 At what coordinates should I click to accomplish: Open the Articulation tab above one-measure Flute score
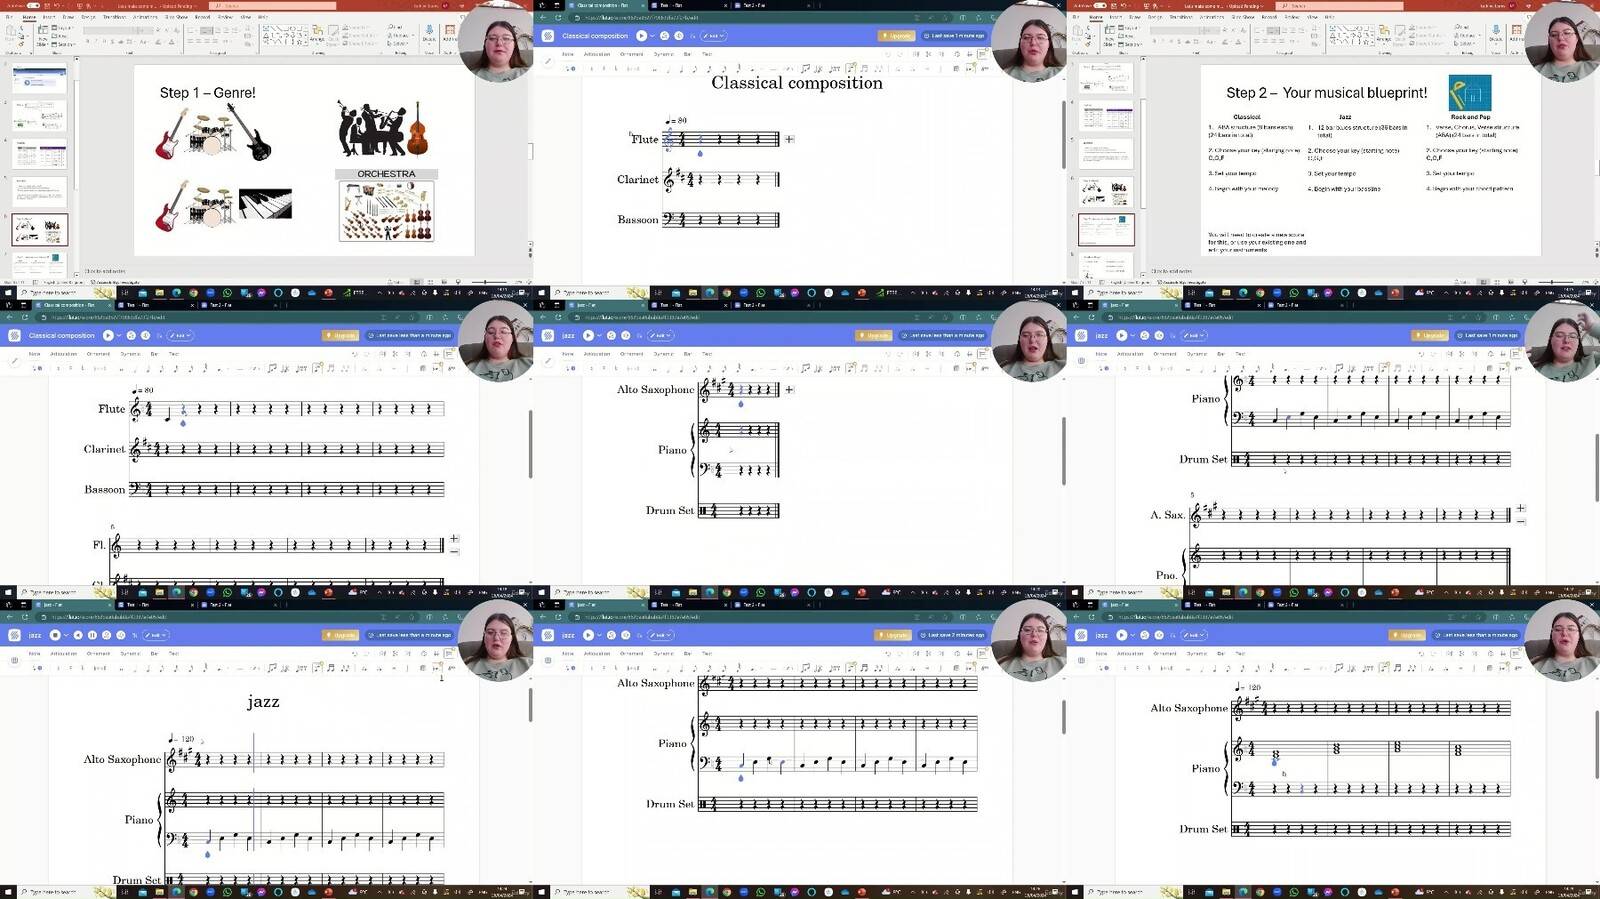point(597,54)
